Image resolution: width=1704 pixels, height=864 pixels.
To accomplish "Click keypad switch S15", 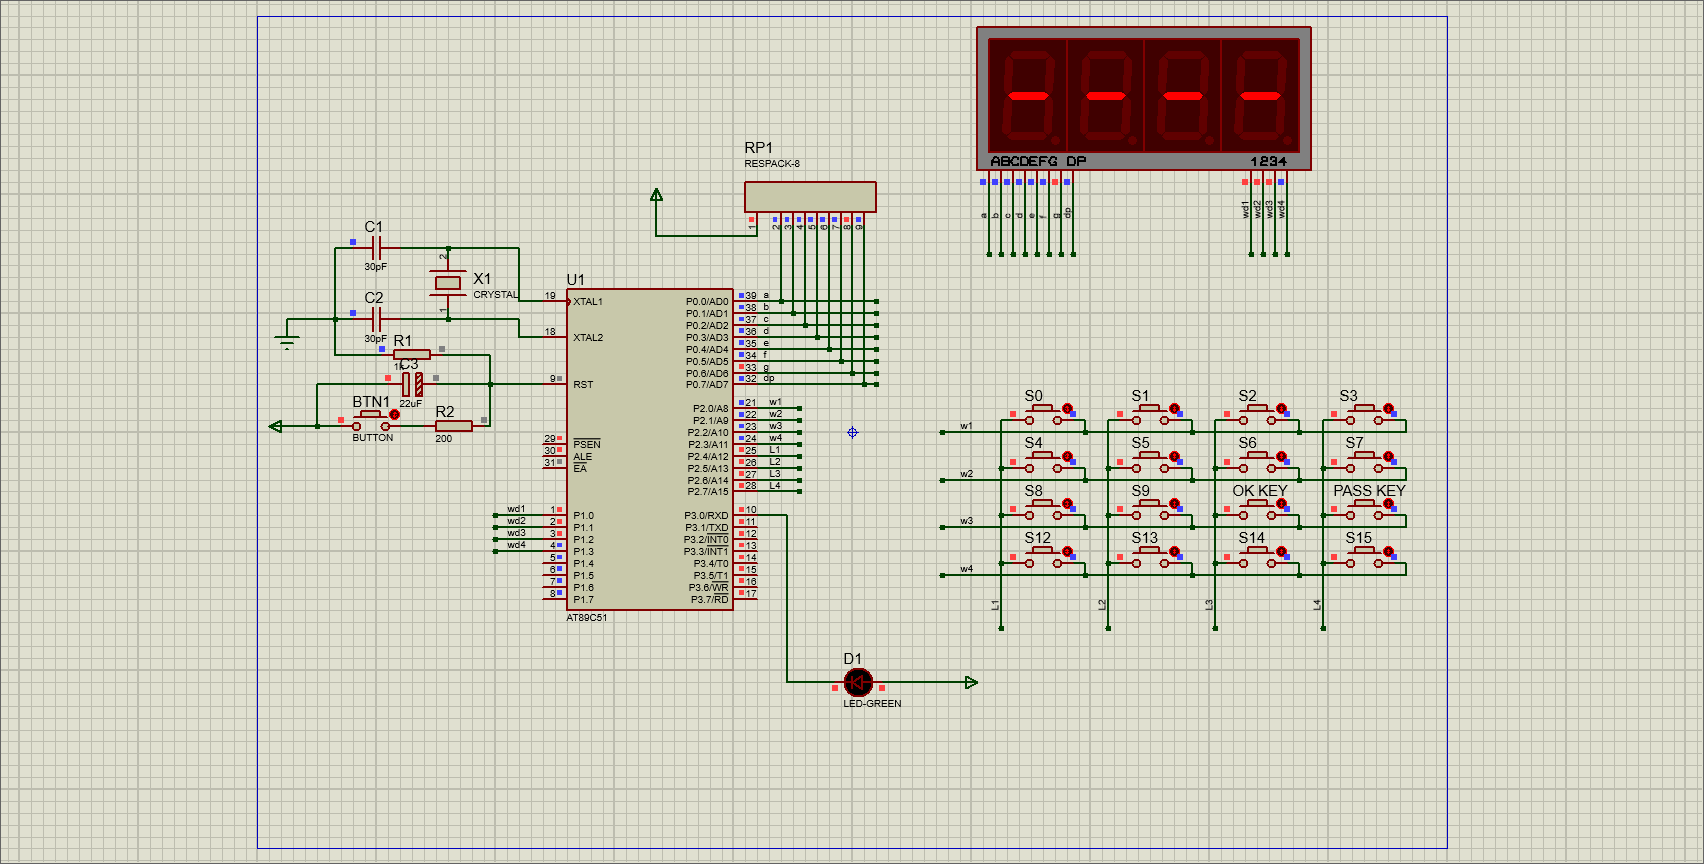I will 1365,557.
